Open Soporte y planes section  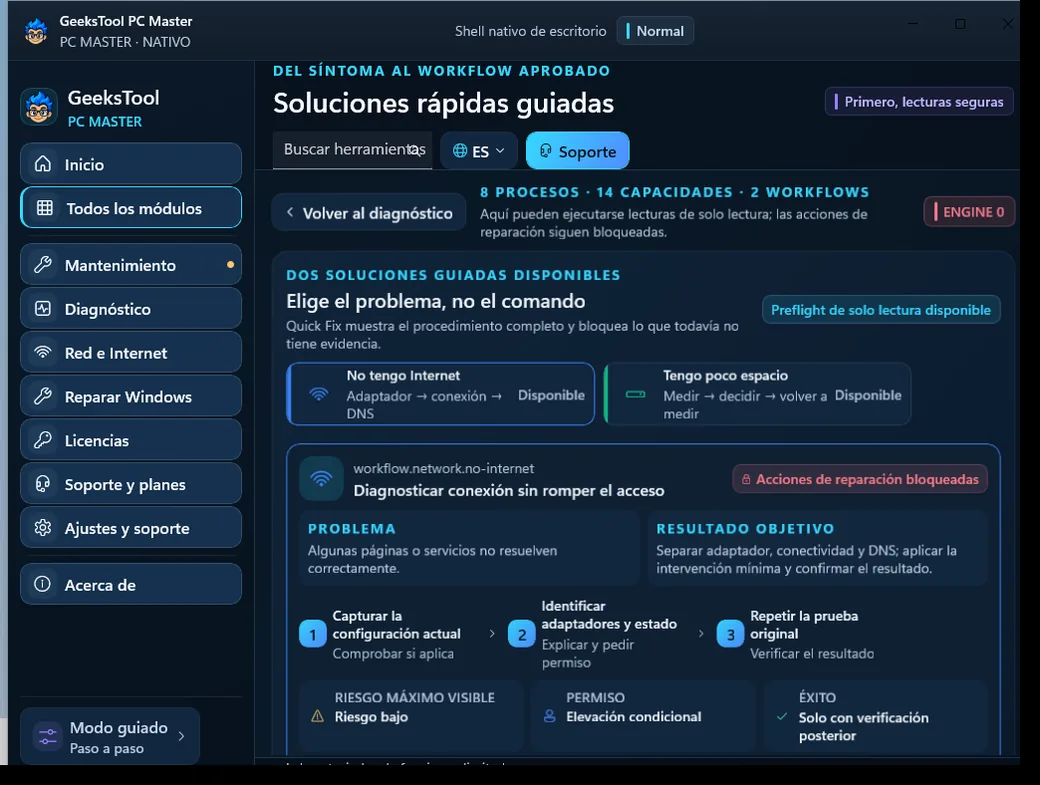click(x=131, y=483)
